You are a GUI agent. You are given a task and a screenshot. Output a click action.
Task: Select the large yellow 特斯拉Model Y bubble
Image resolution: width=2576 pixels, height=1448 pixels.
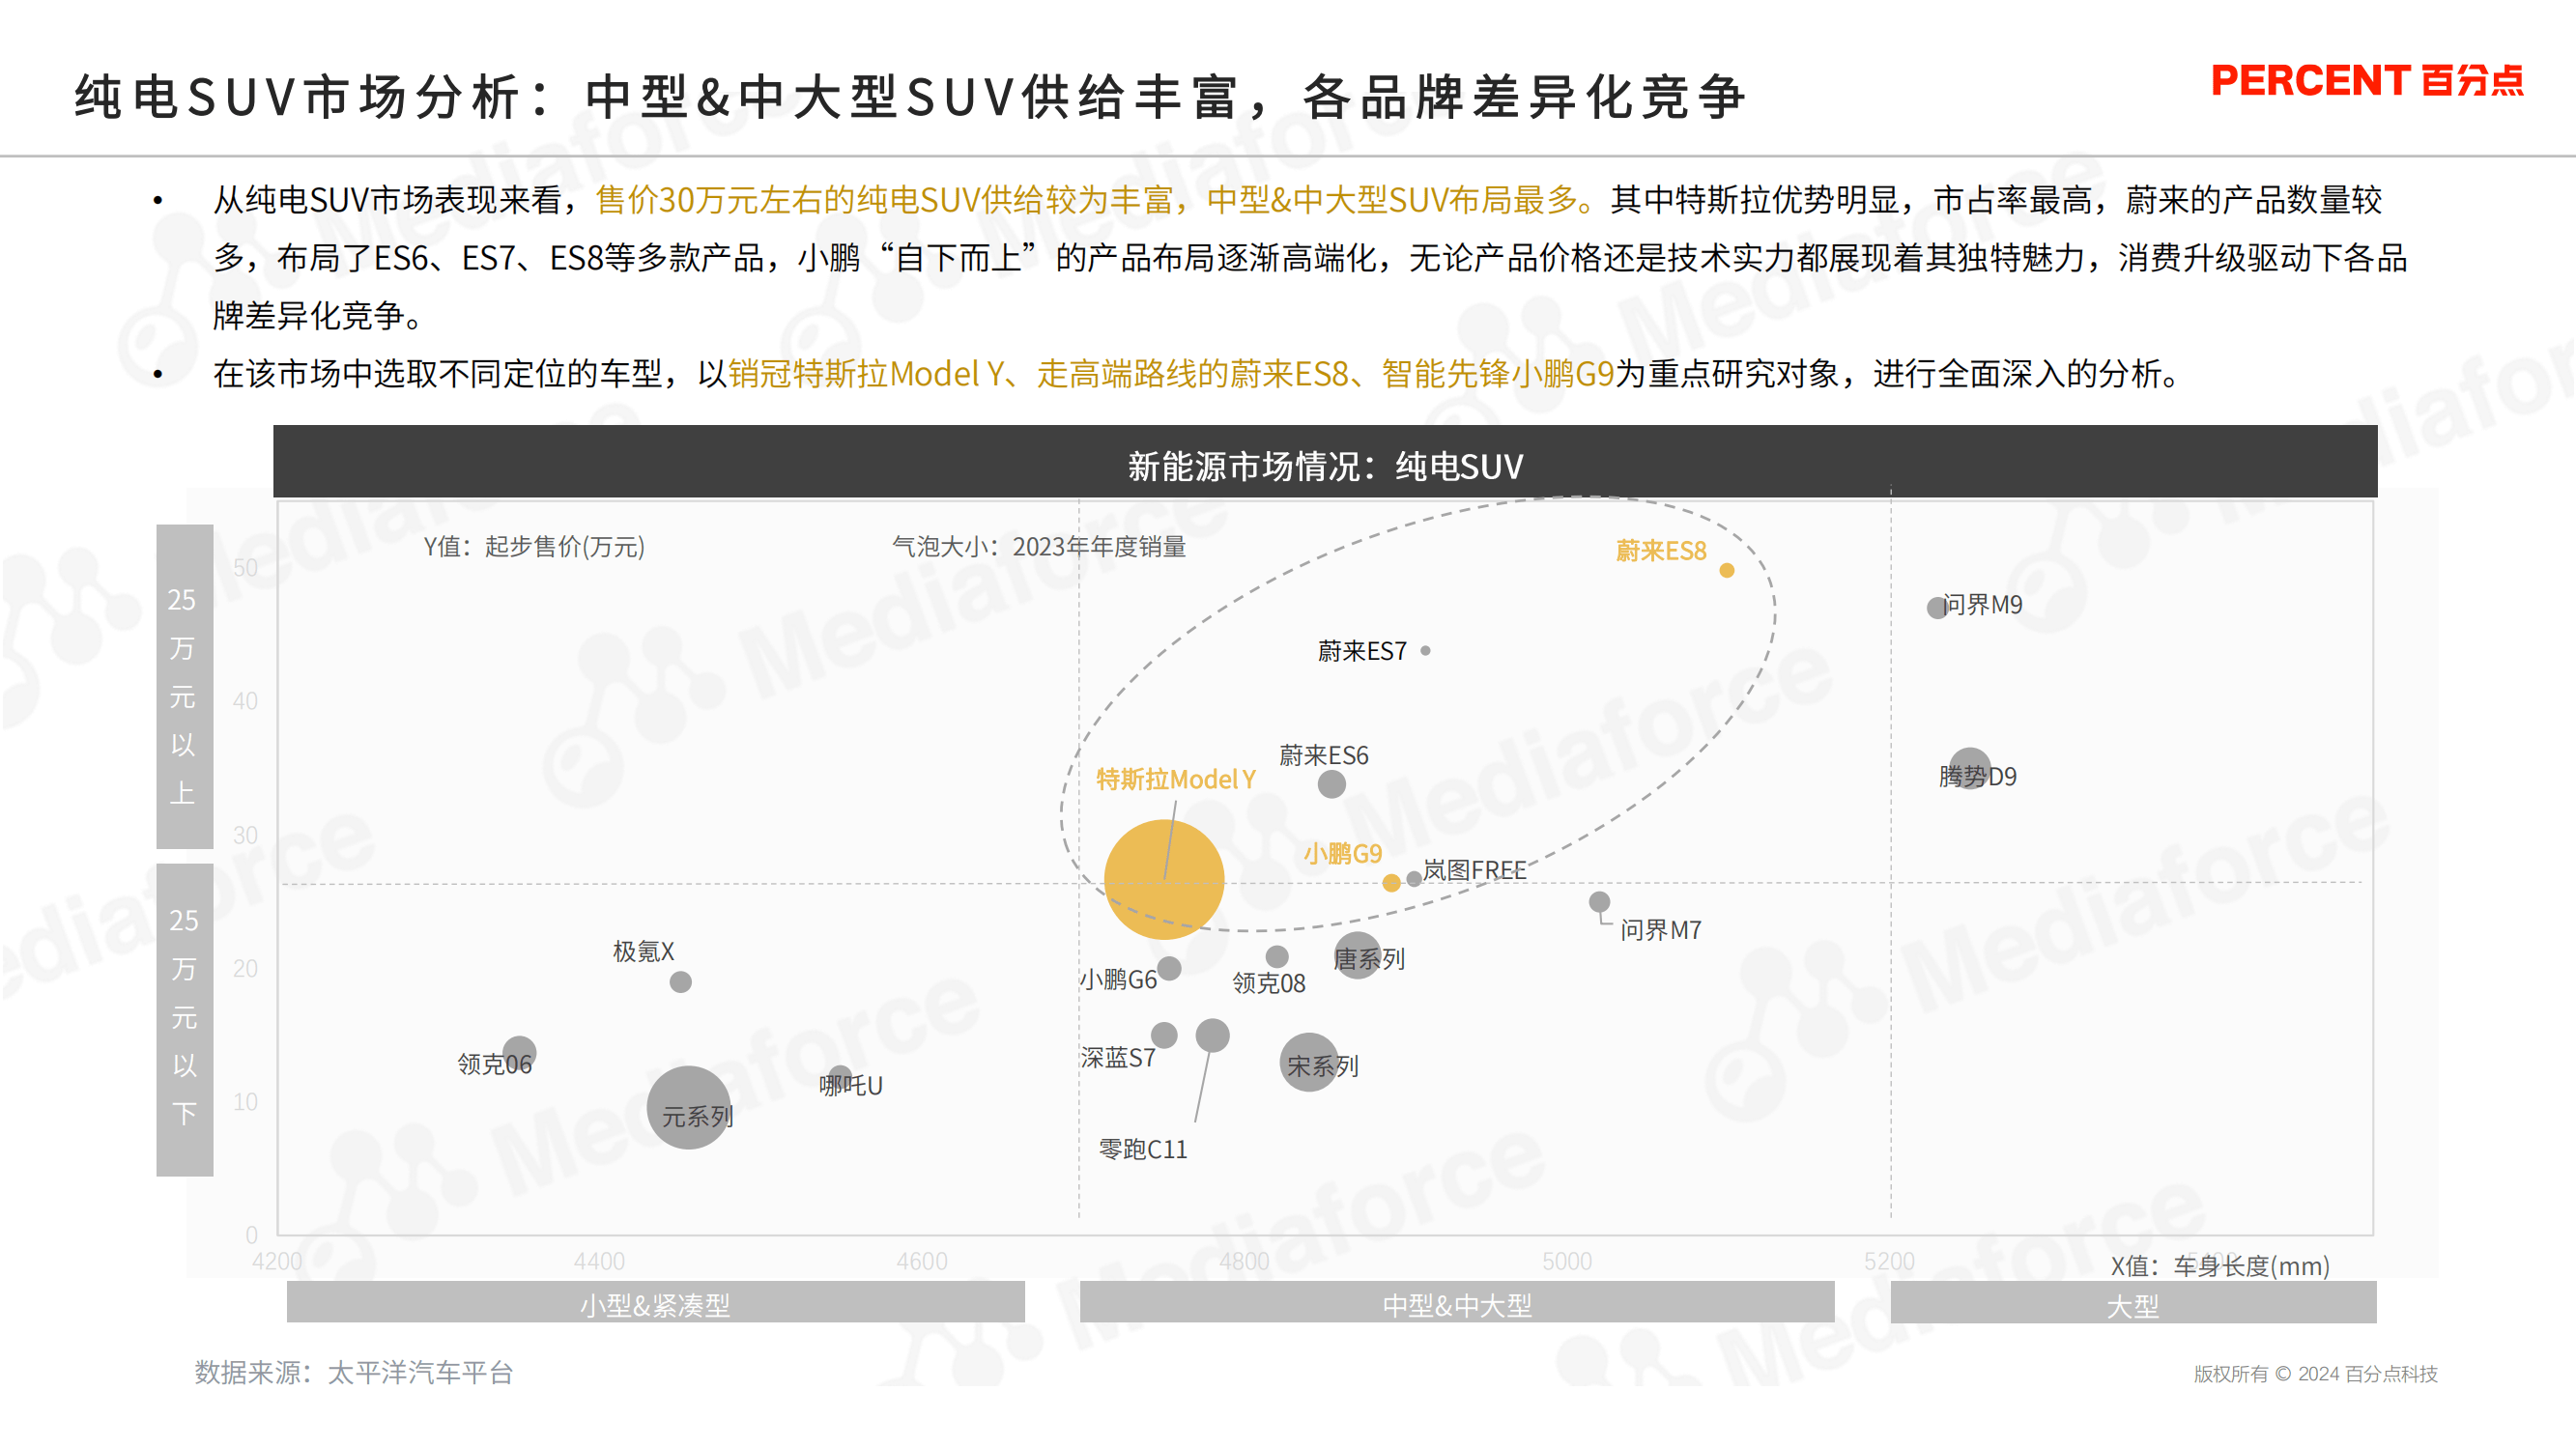1164,879
